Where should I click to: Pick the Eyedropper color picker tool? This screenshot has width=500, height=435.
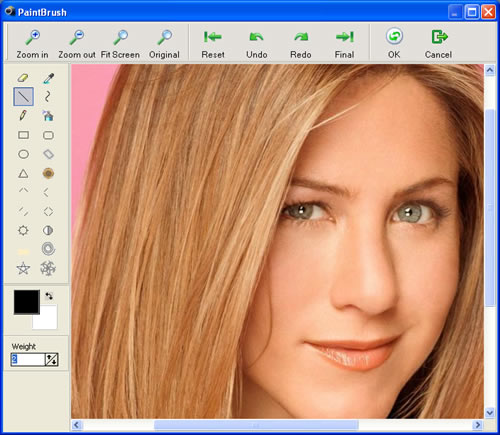tap(48, 78)
